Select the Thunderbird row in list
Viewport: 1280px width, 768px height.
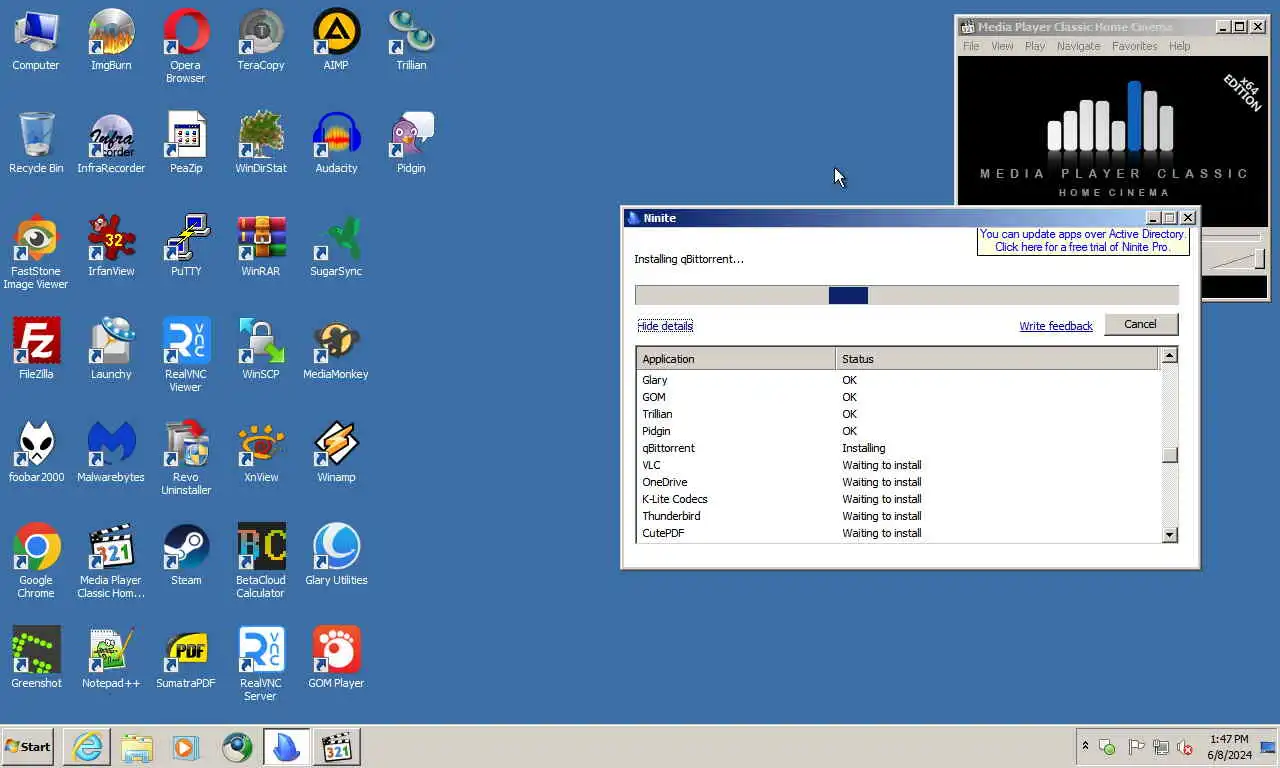[898, 516]
